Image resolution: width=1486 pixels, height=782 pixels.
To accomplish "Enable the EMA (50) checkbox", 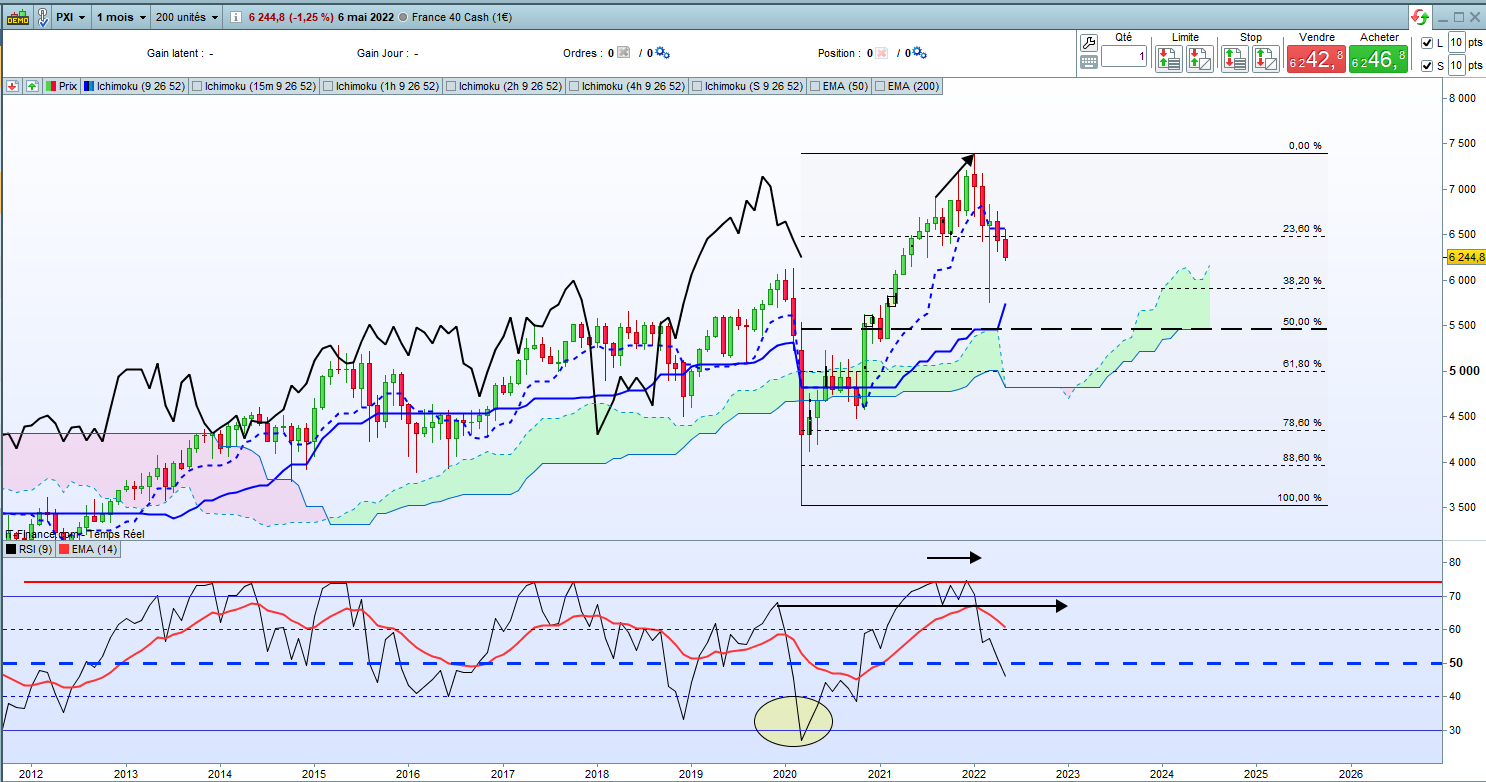I will [816, 86].
